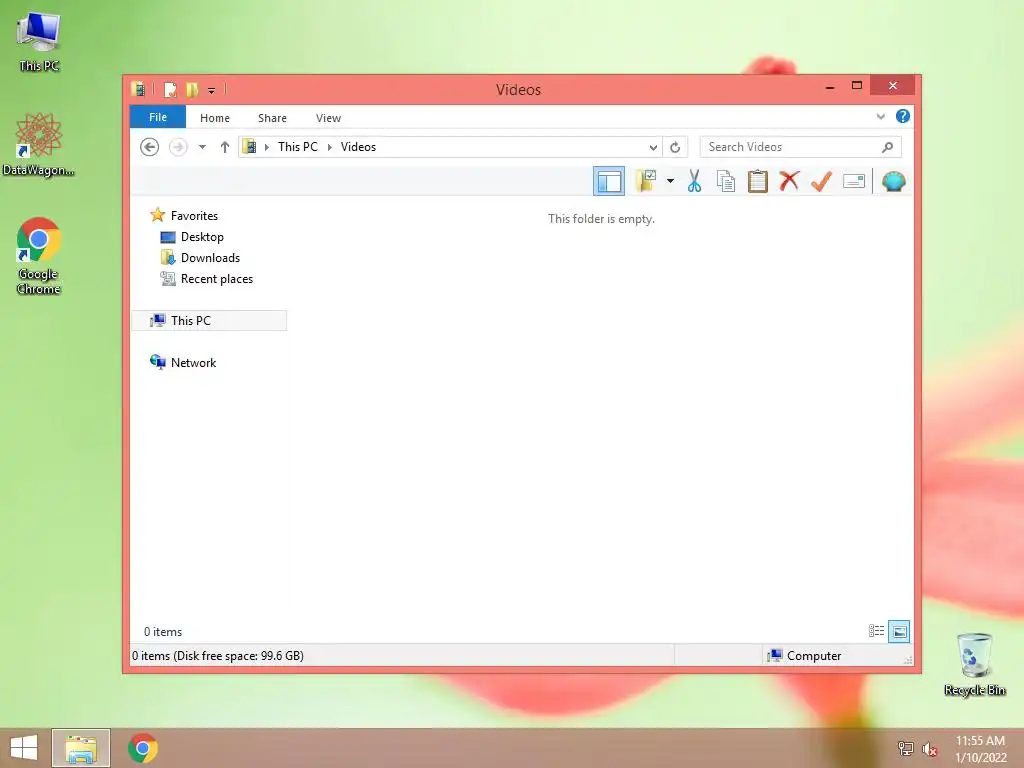The width and height of the screenshot is (1024, 768).
Task: Click Videos window system icon in title bar
Action: pyautogui.click(x=138, y=89)
